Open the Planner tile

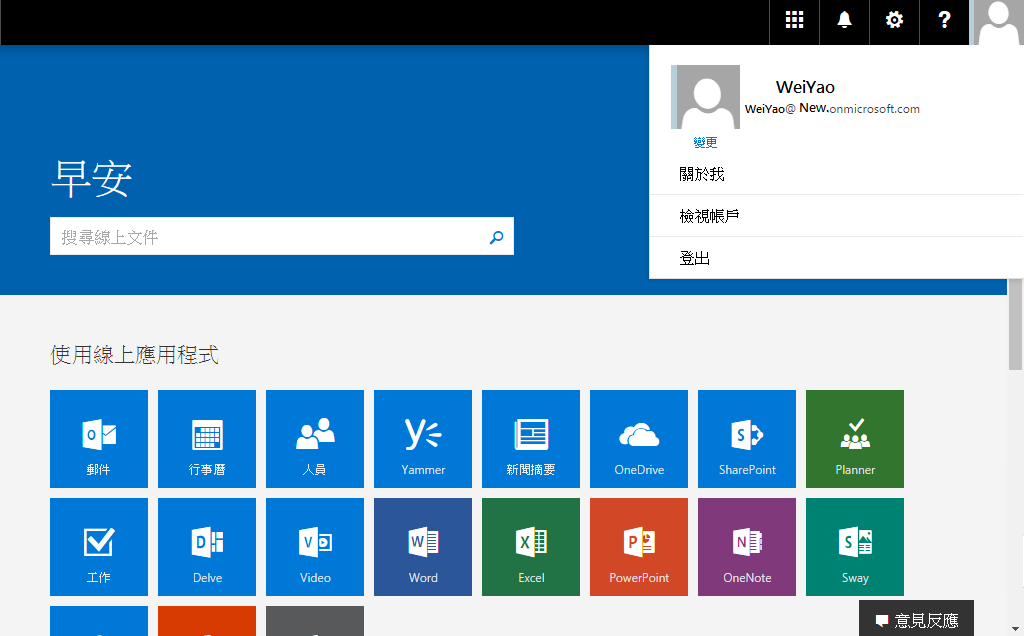coord(855,439)
